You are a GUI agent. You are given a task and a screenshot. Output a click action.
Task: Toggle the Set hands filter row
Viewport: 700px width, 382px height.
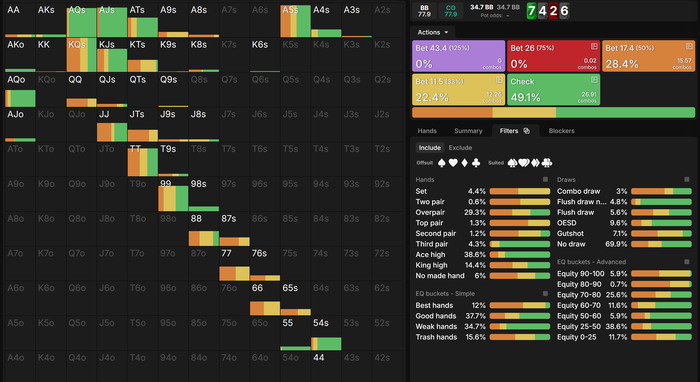click(483, 191)
